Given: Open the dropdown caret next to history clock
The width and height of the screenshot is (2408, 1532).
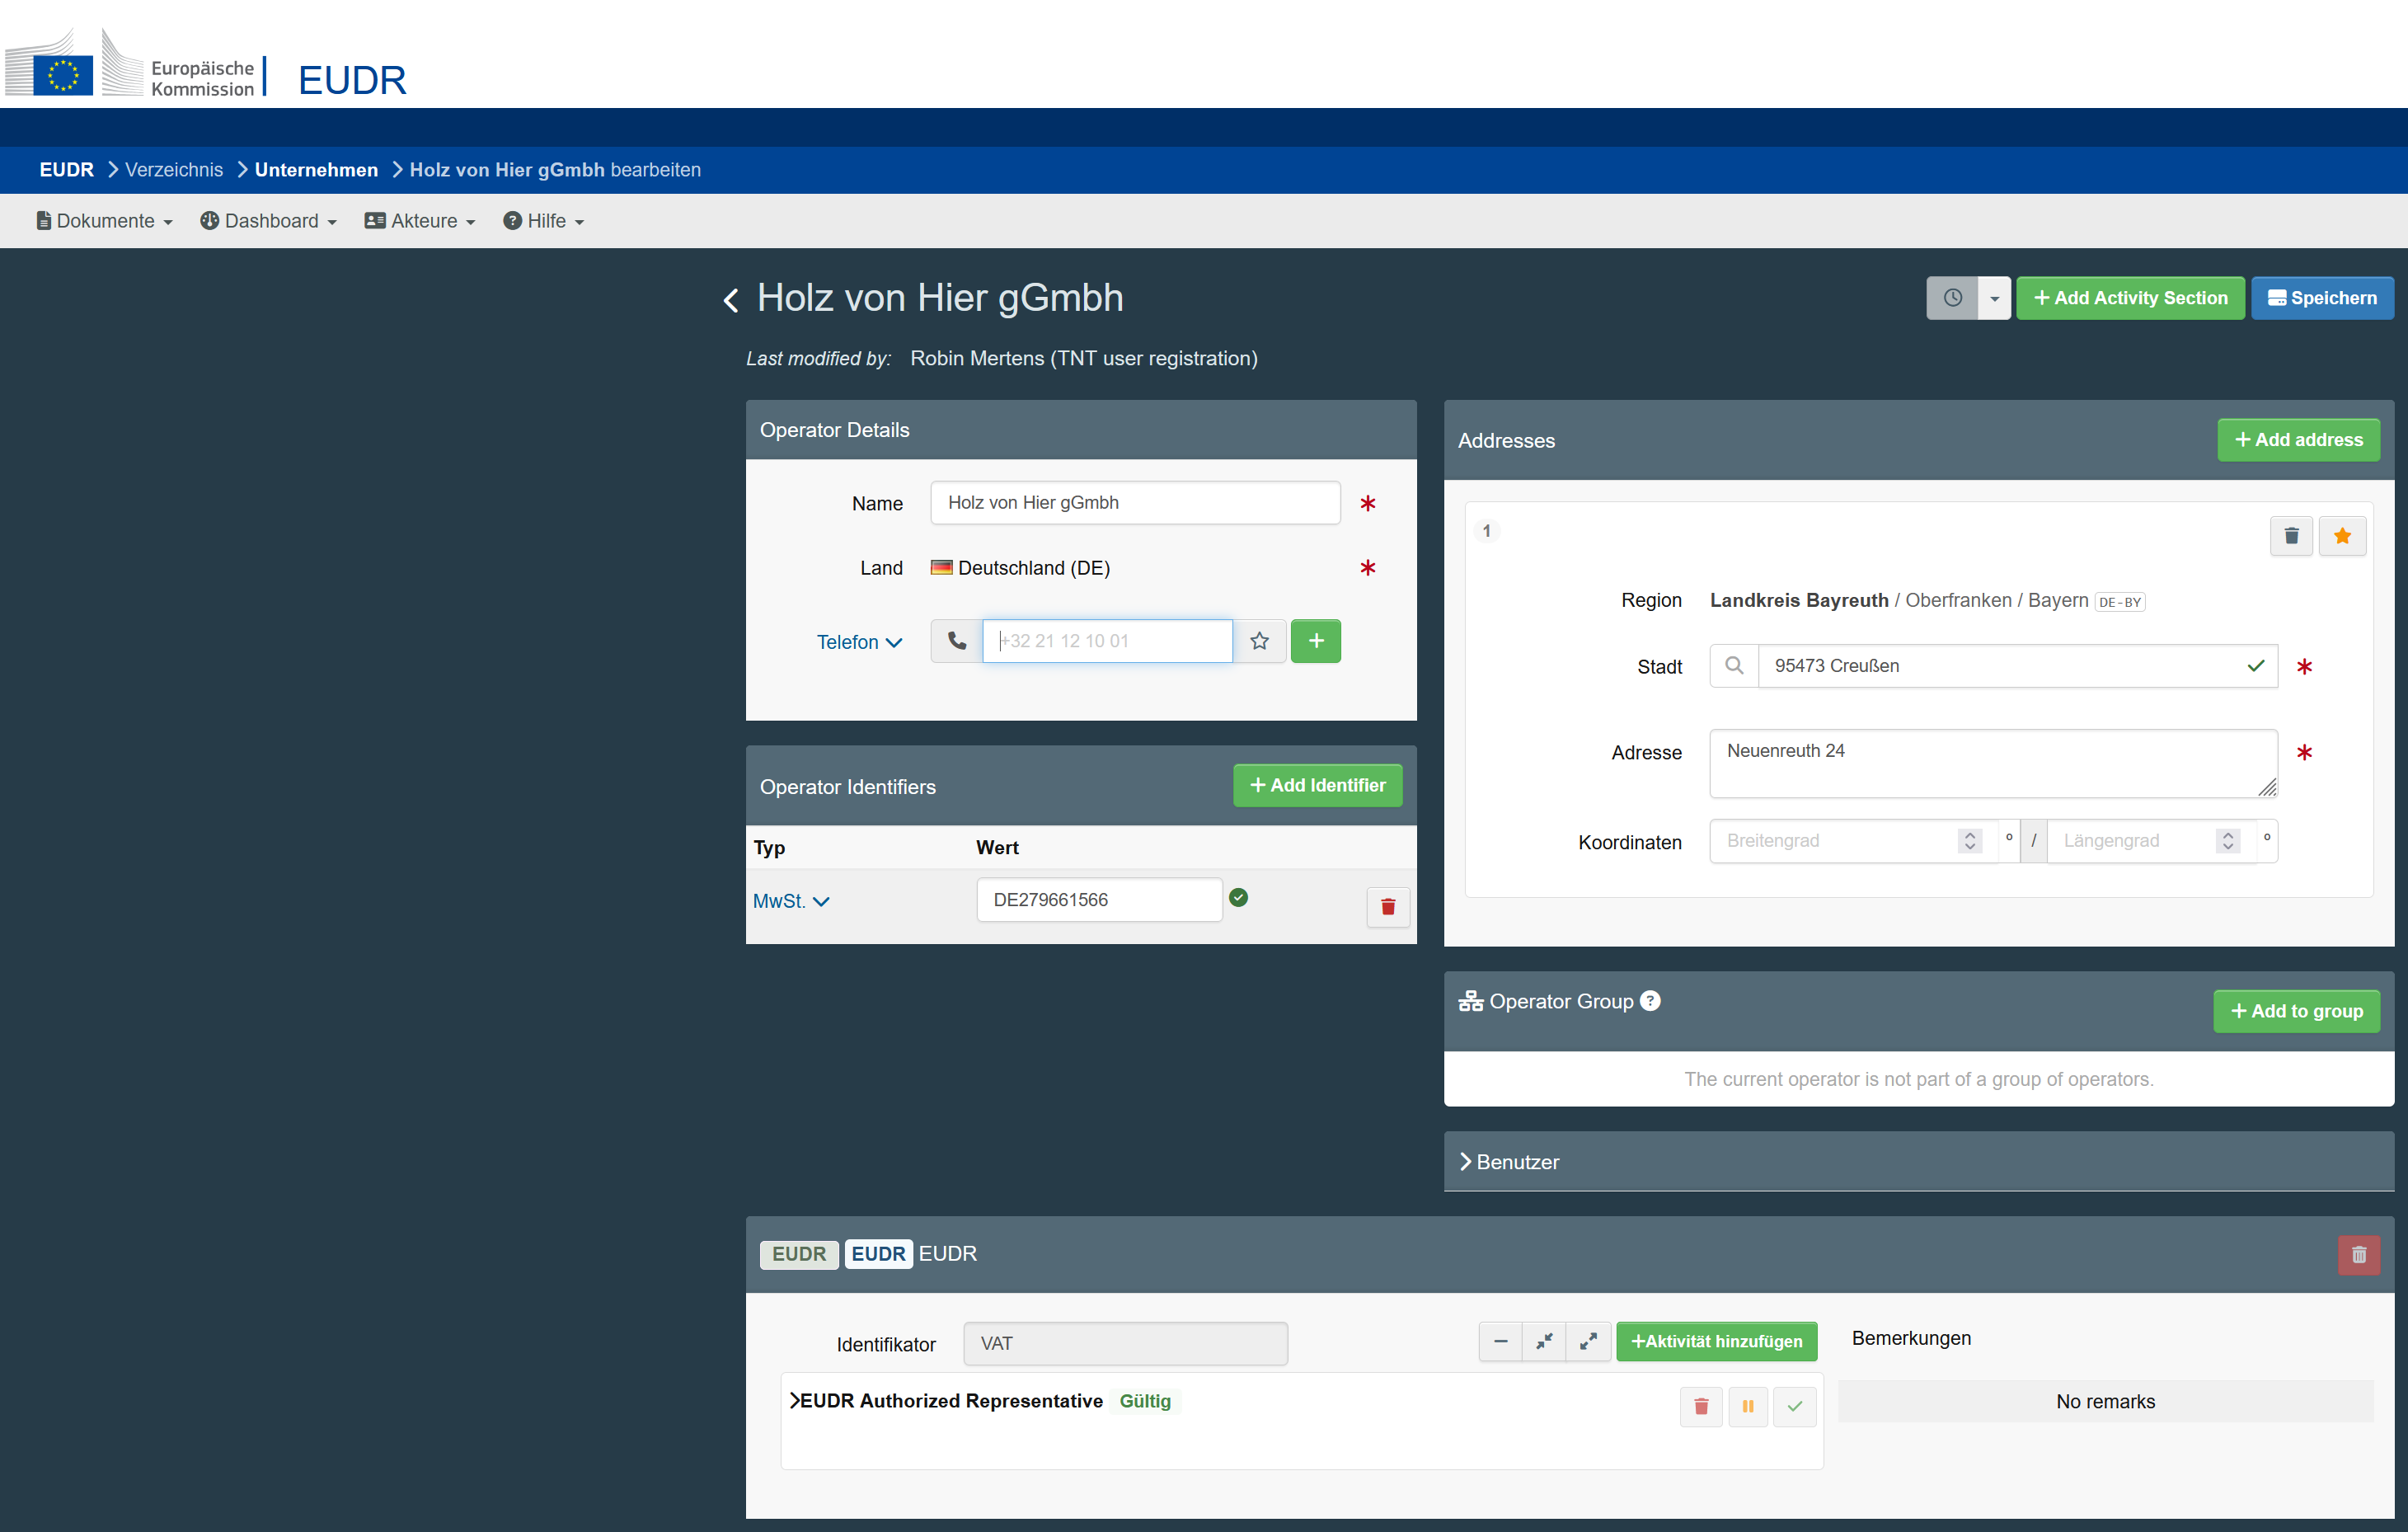Looking at the screenshot, I should 1994,298.
